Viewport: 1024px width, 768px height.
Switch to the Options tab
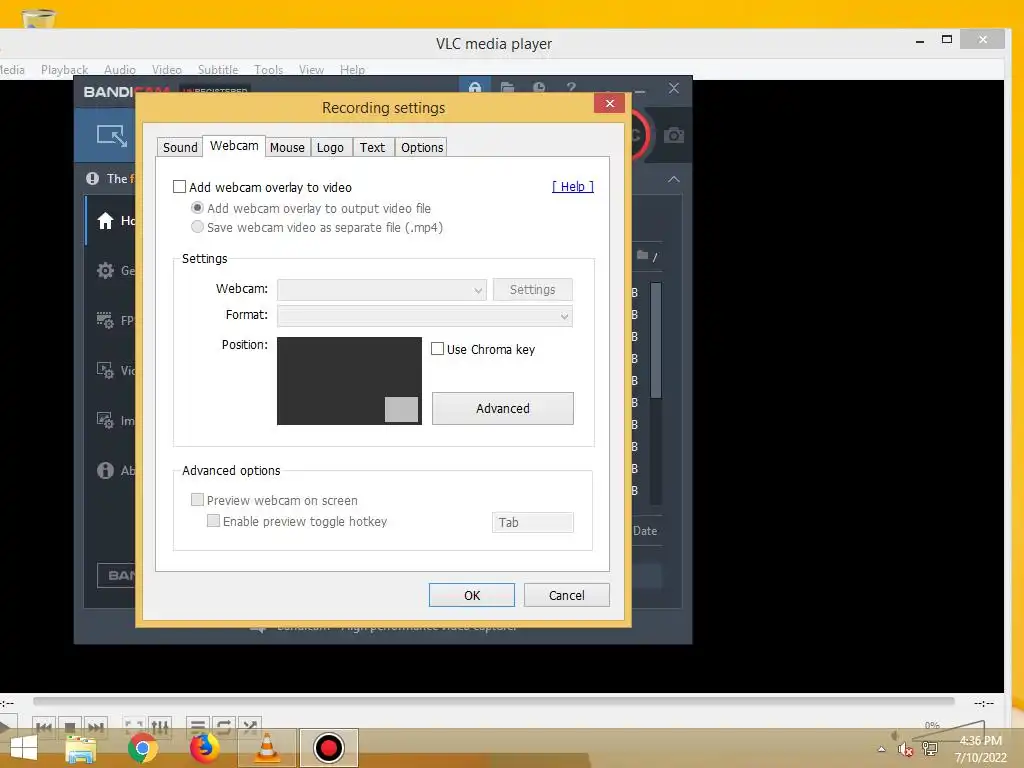click(x=422, y=148)
